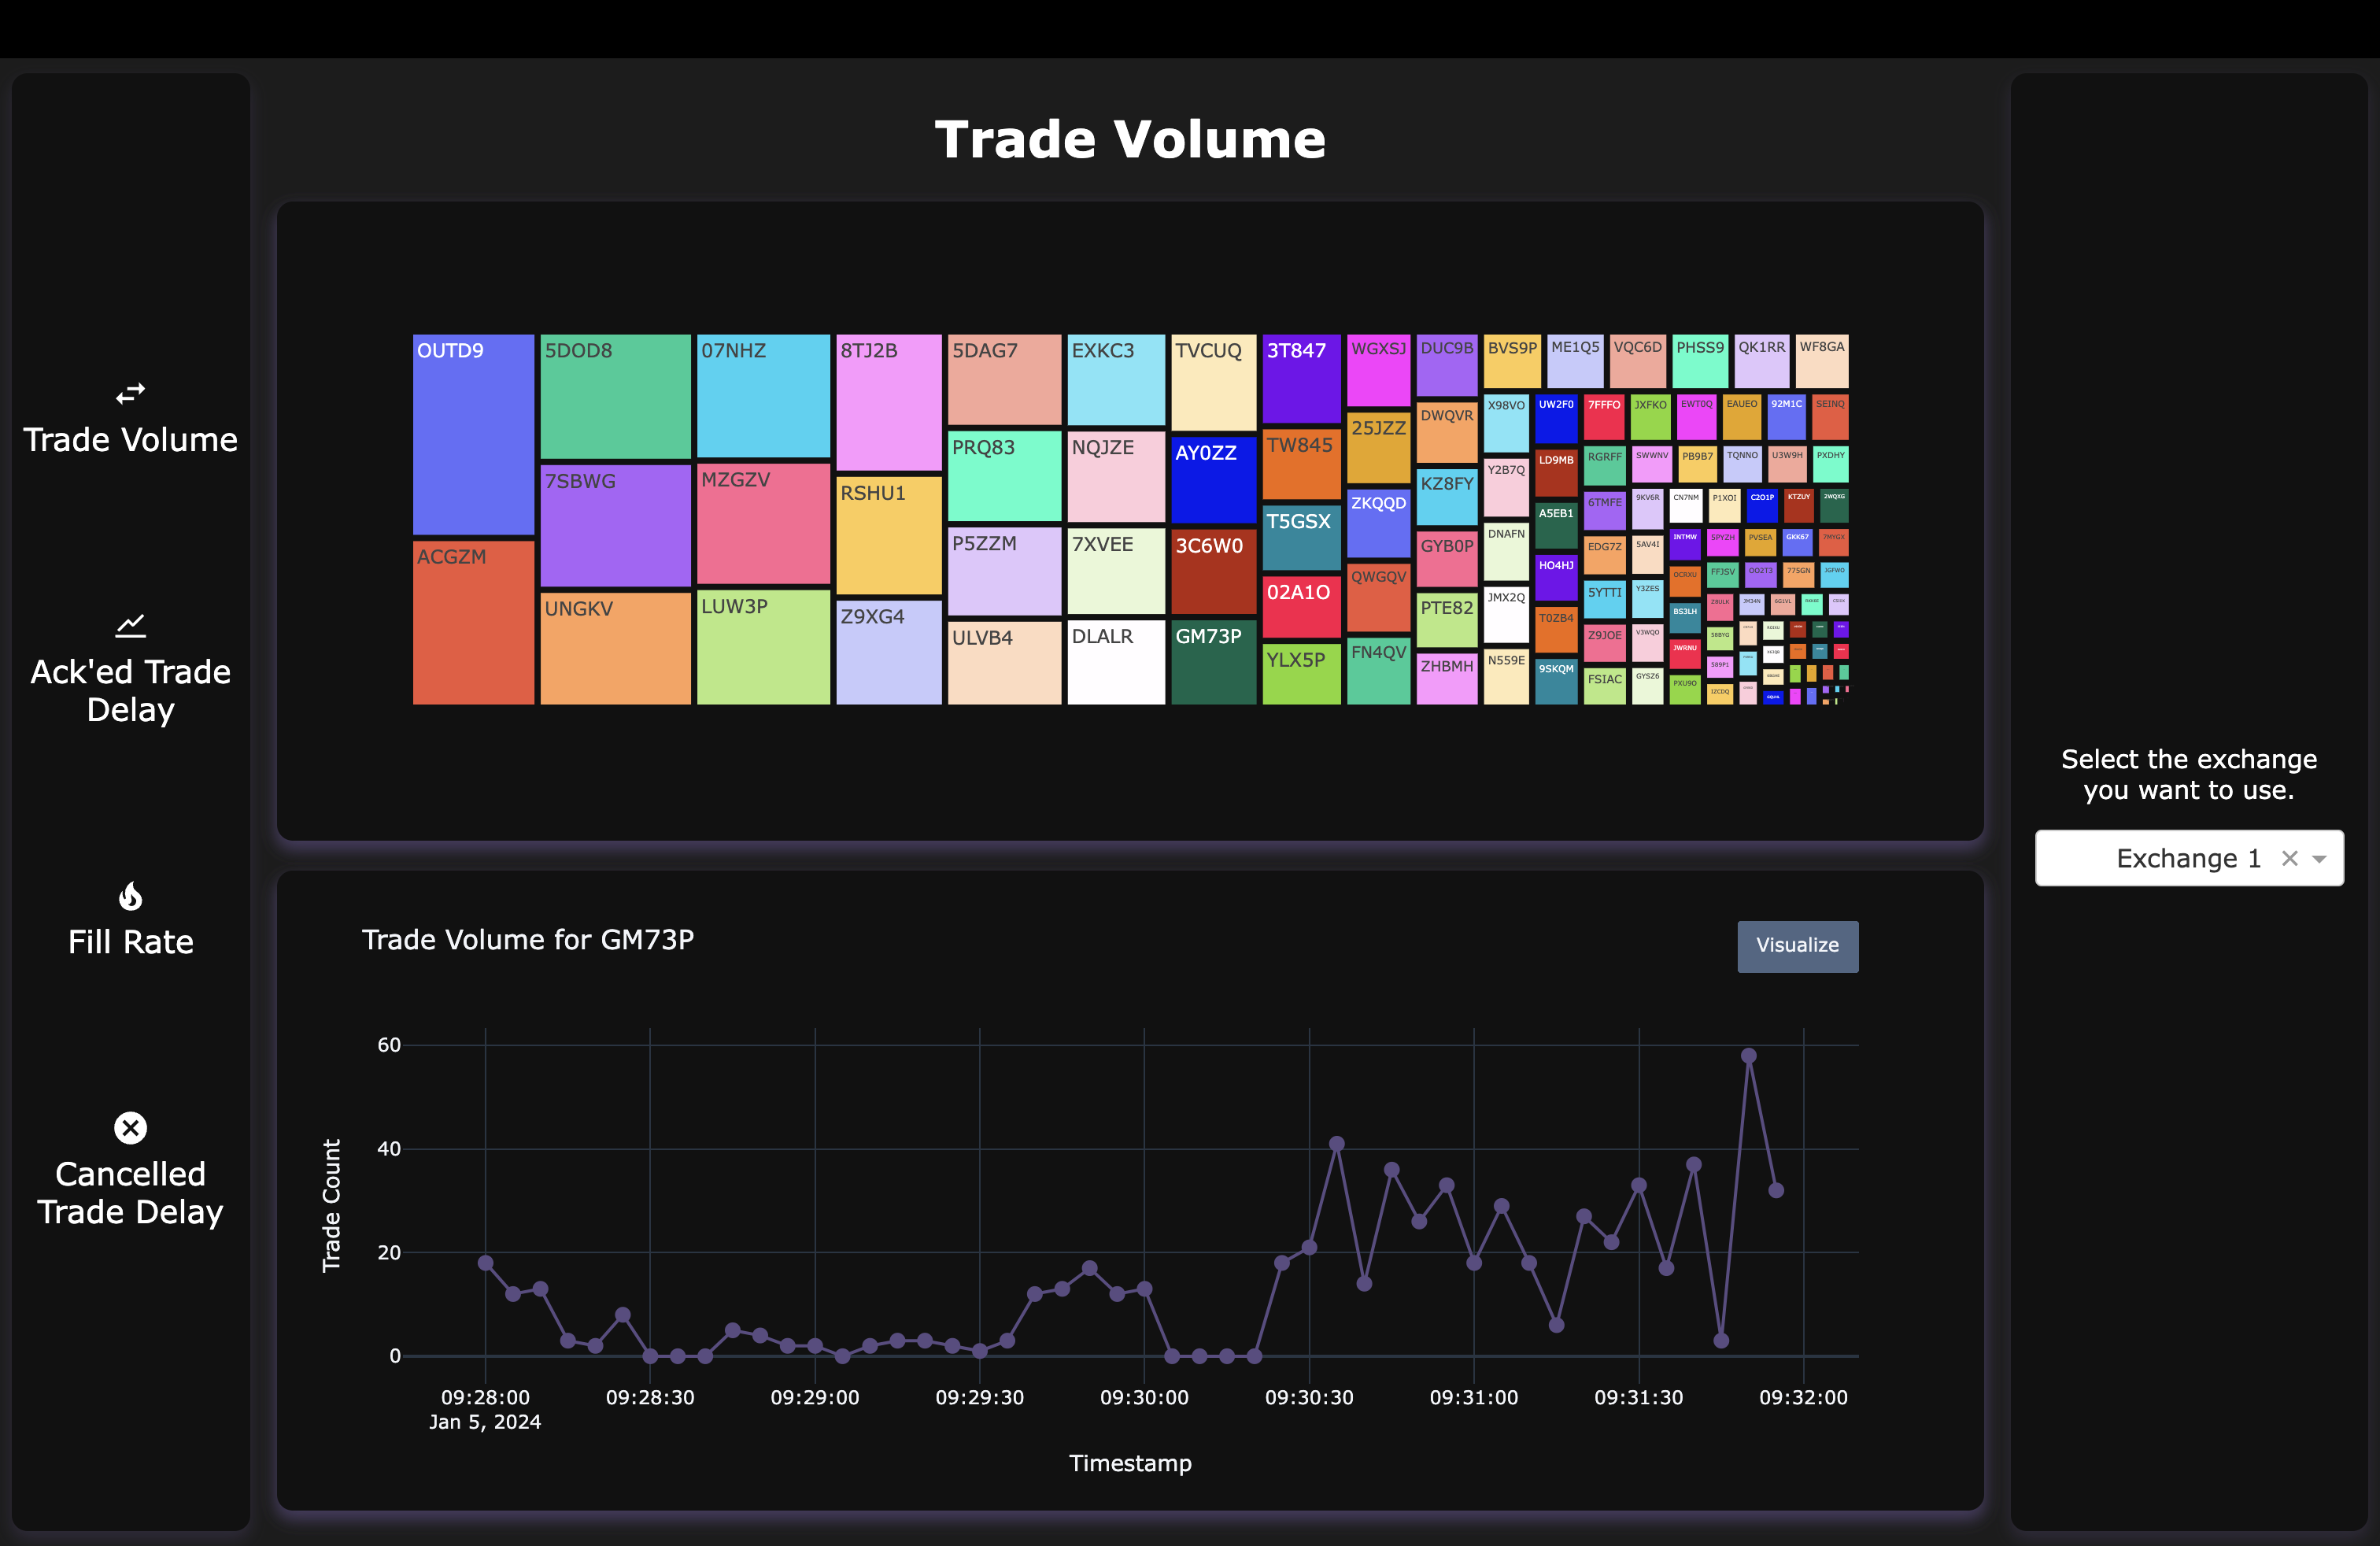Go to Cancelled Trade Delay page

(x=130, y=1192)
